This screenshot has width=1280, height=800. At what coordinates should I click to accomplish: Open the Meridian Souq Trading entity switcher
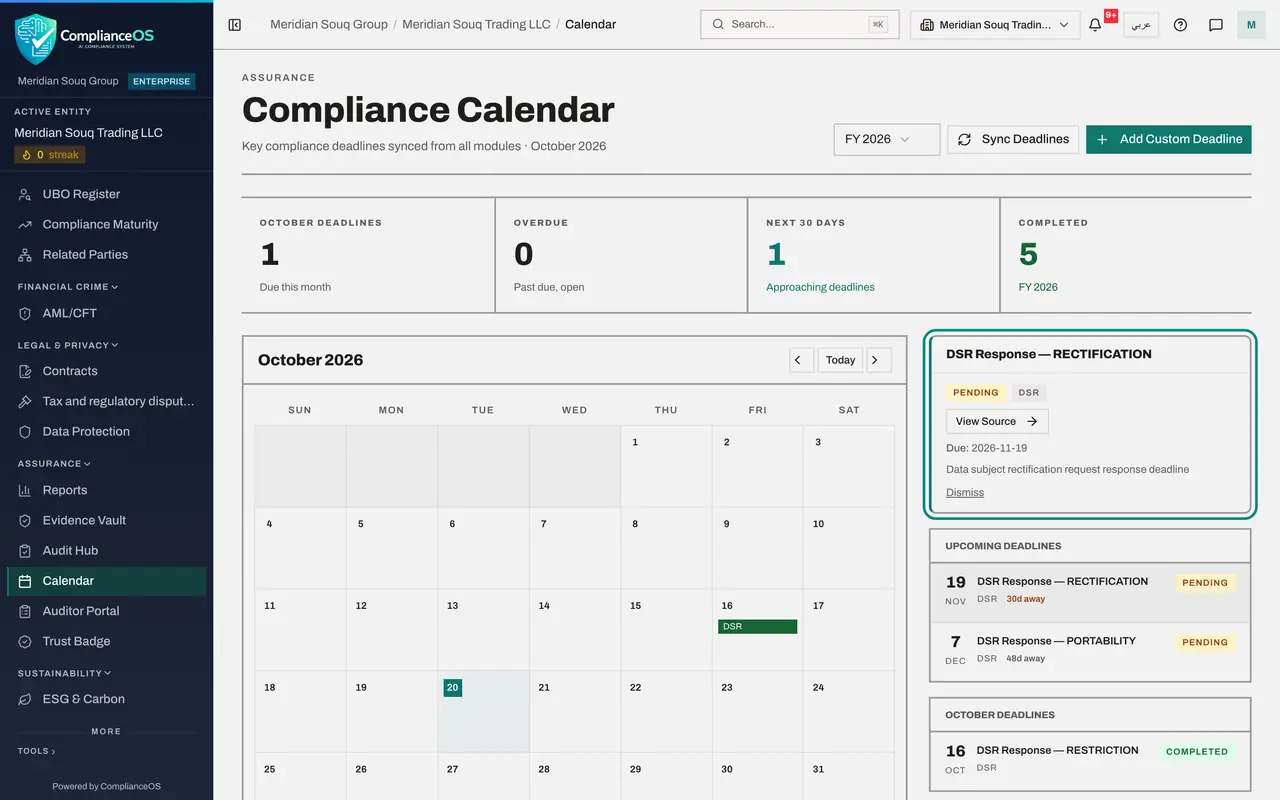tap(995, 25)
